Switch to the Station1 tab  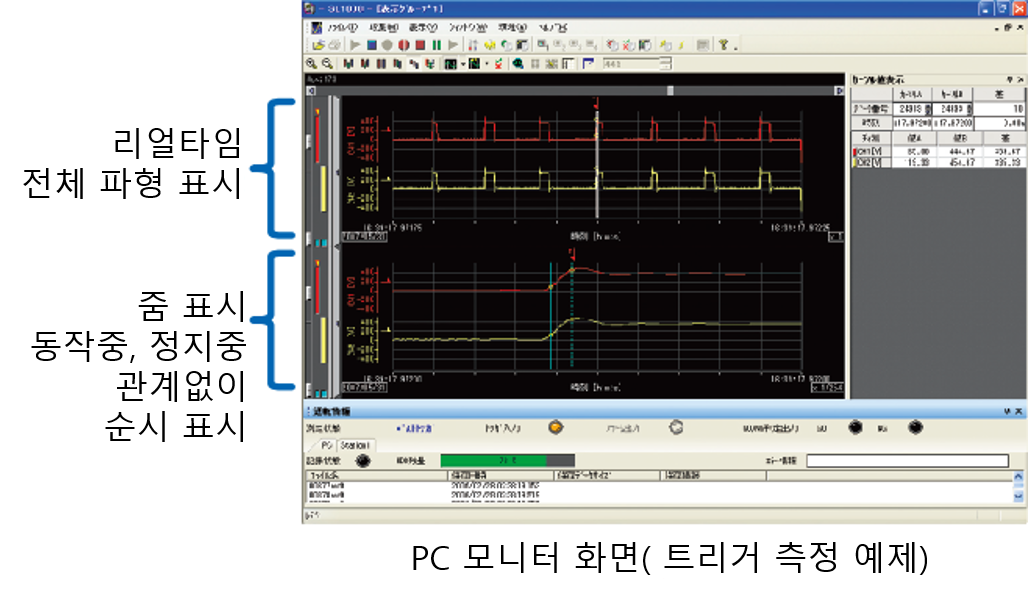(355, 445)
